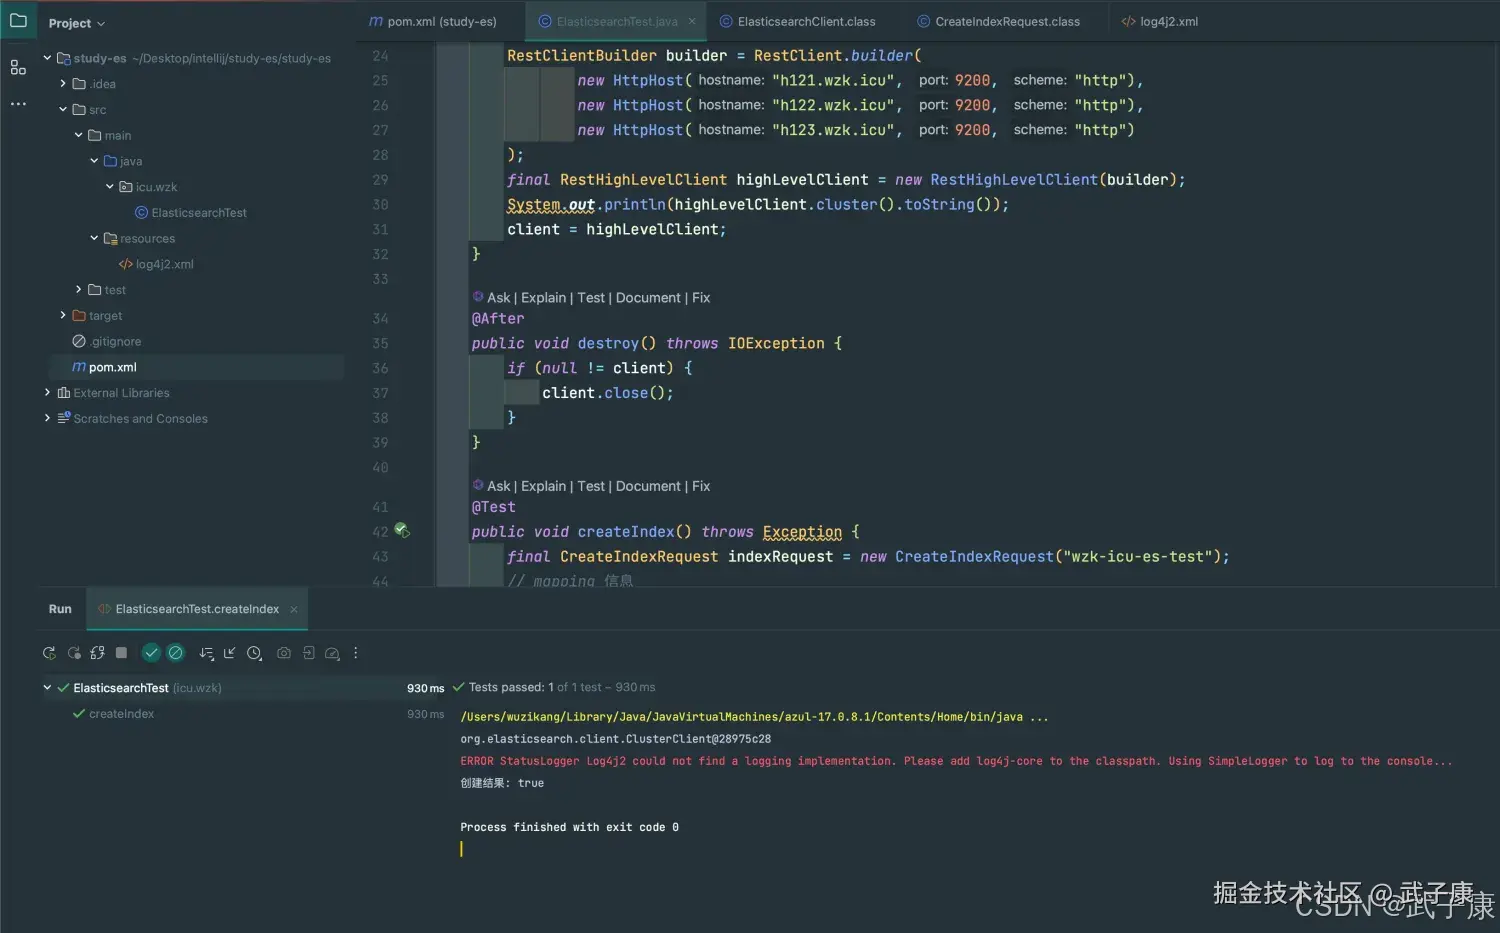
Task: Open the test history clock icon
Action: 254,653
